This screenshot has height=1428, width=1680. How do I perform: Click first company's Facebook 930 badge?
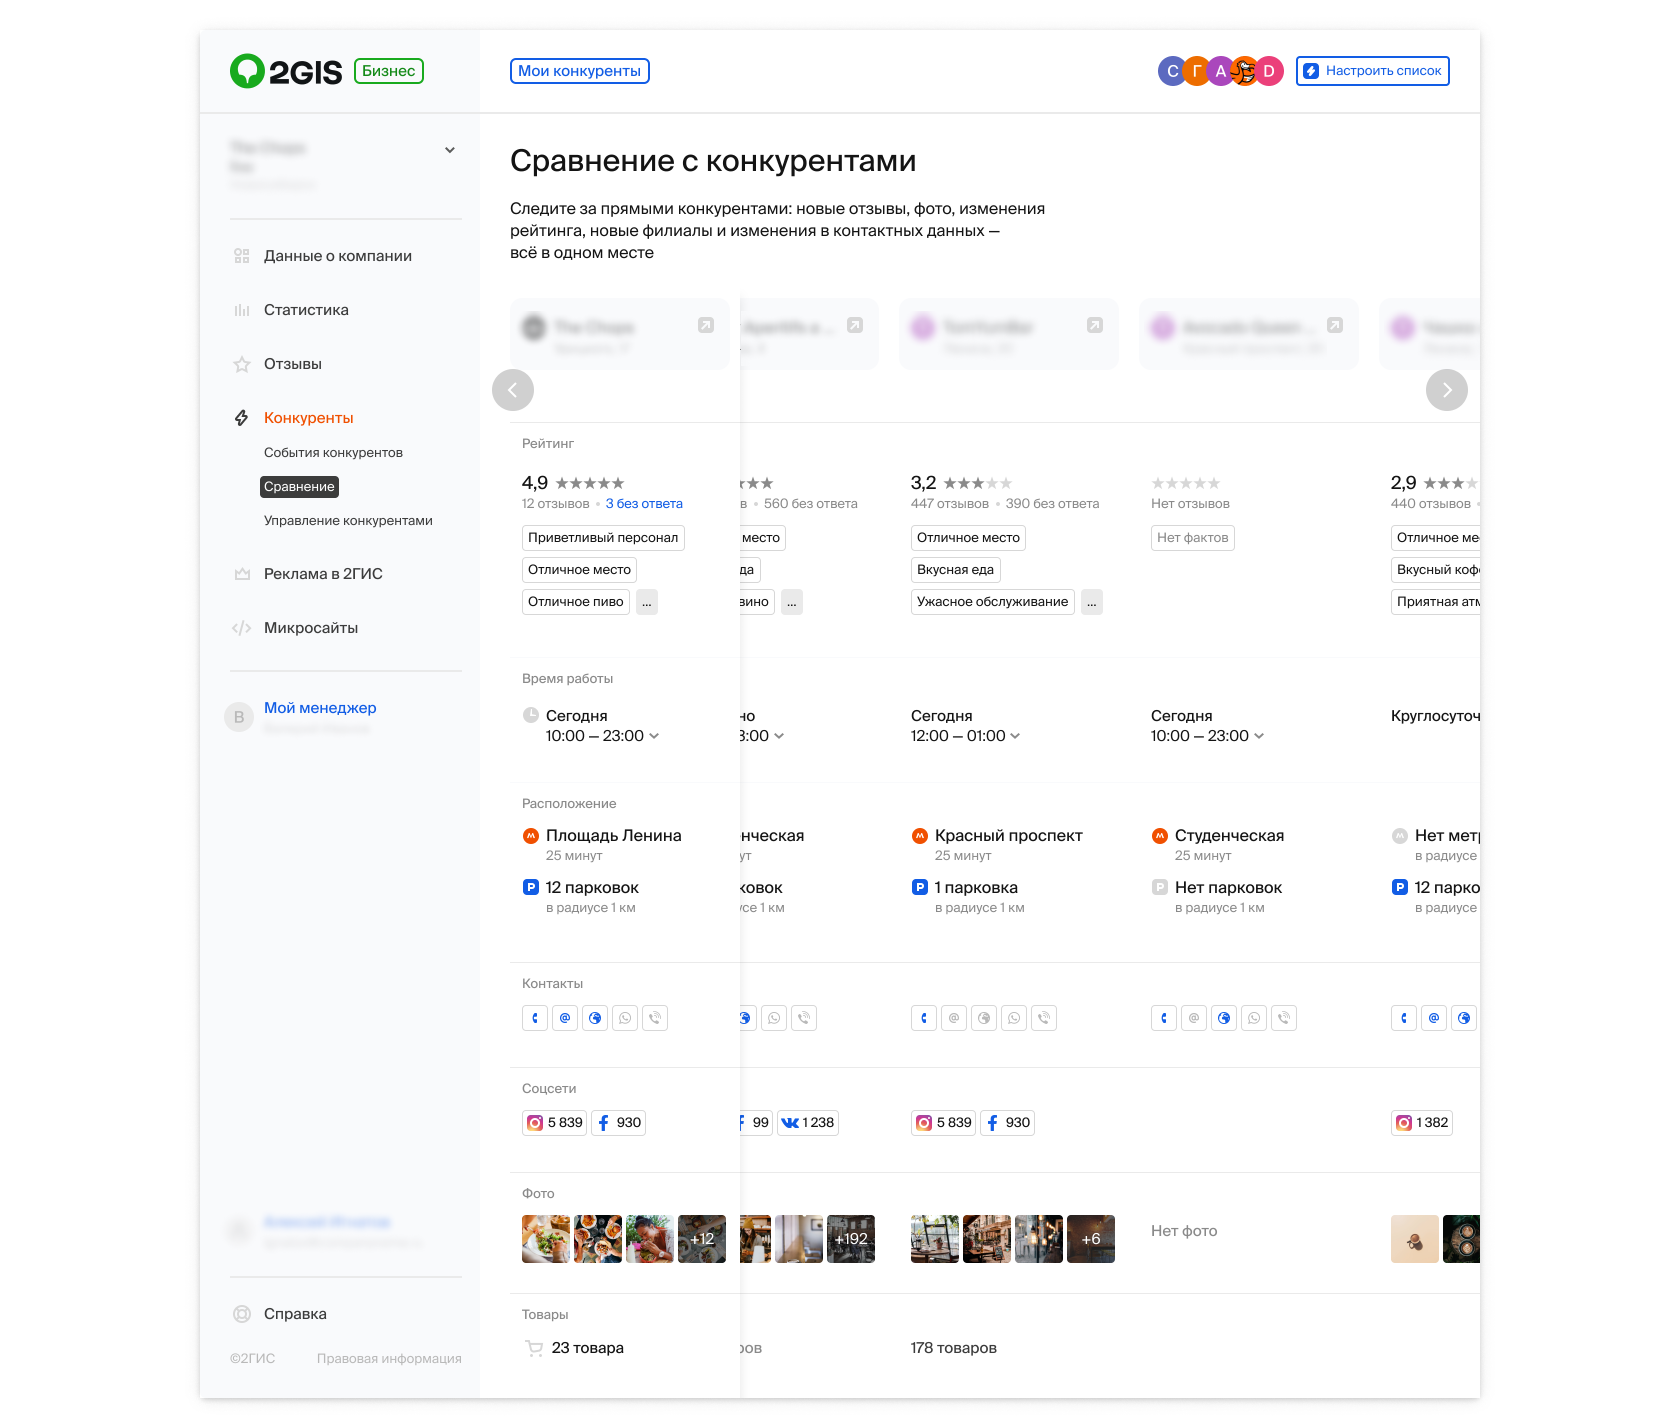tap(618, 1123)
